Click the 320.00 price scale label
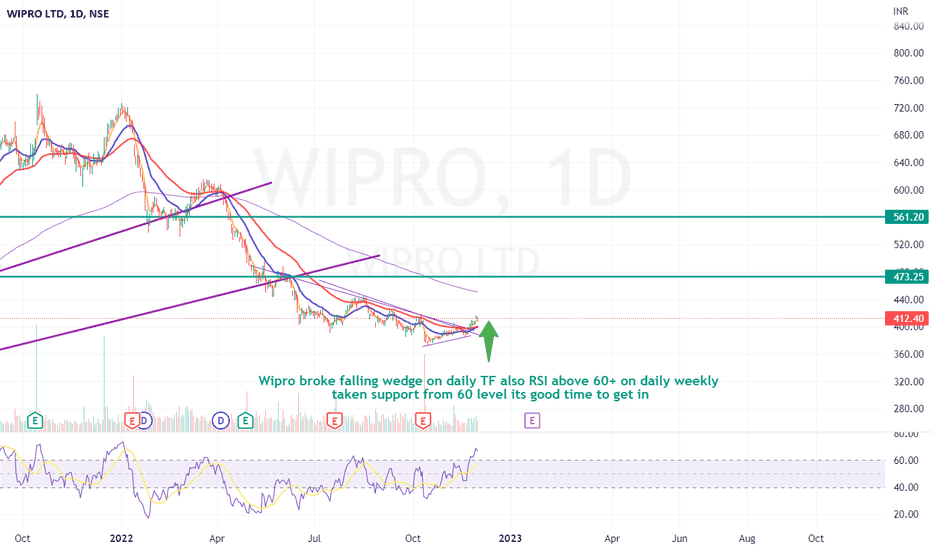The height and width of the screenshot is (550, 932). point(909,381)
